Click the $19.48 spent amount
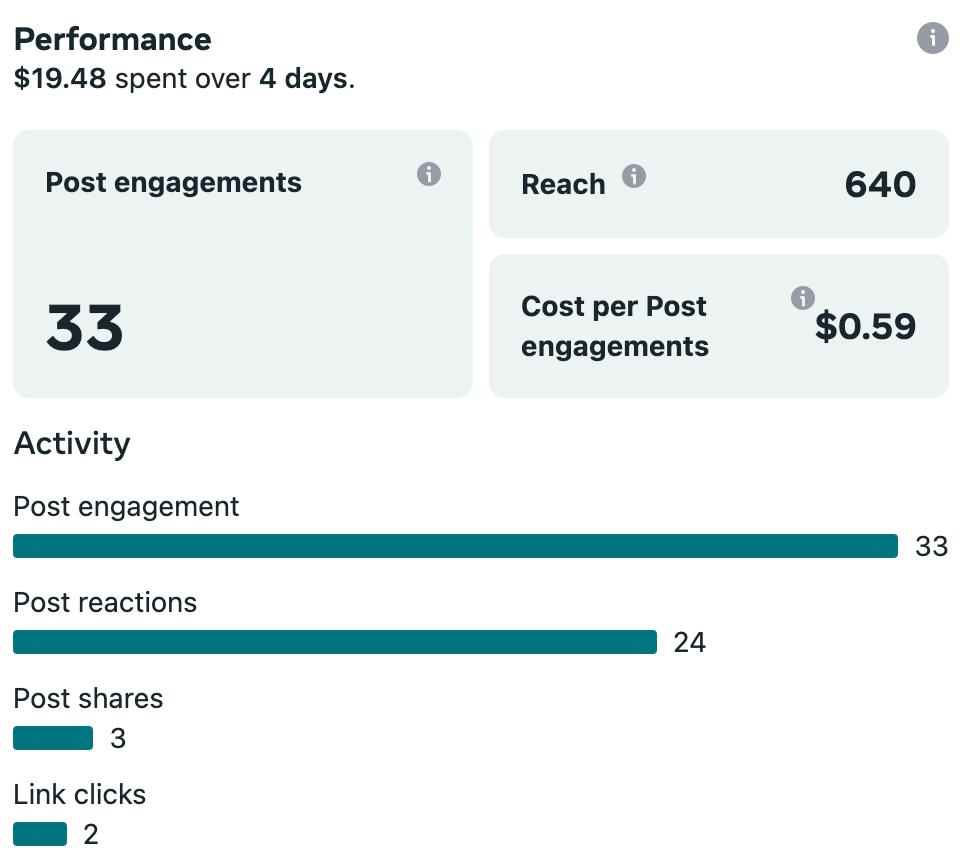The image size is (972, 854). (x=60, y=79)
